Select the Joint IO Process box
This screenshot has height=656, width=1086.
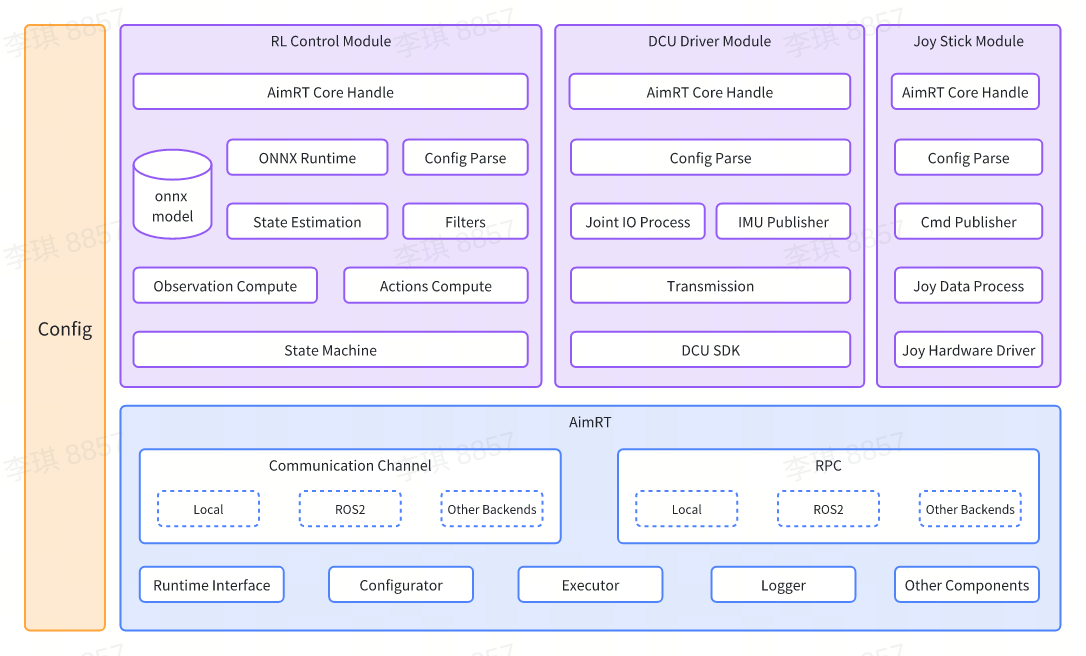[x=638, y=222]
